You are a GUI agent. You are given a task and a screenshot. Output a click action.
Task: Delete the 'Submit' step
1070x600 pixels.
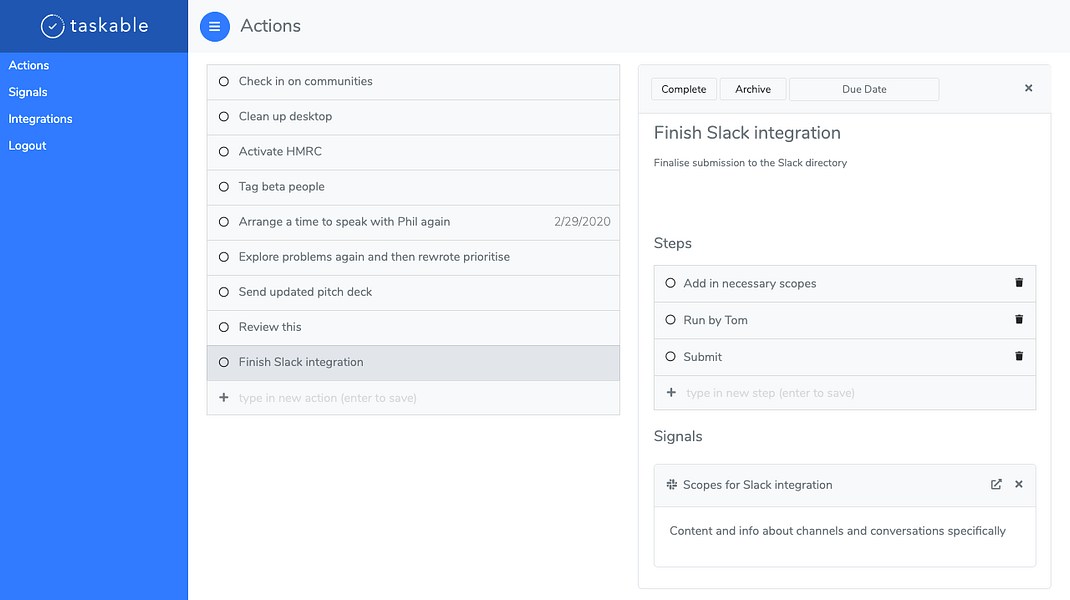[x=1019, y=356]
